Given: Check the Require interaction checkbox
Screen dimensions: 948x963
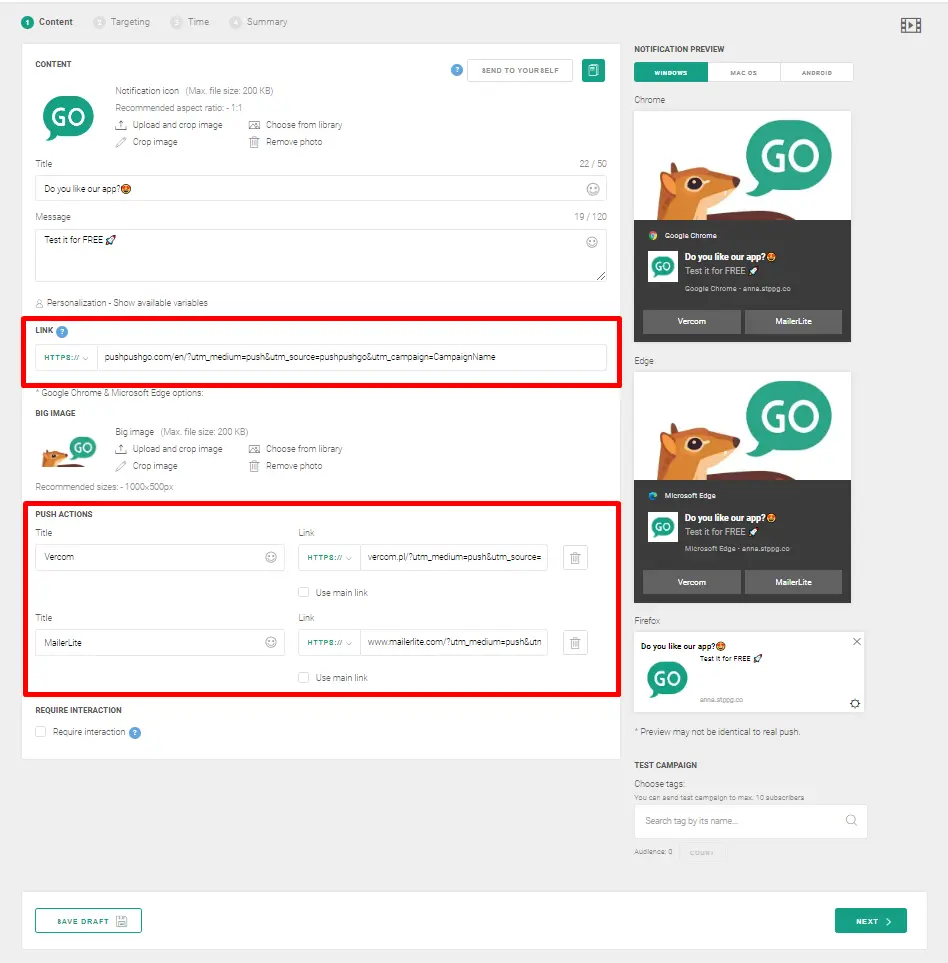Looking at the screenshot, I should click(41, 732).
